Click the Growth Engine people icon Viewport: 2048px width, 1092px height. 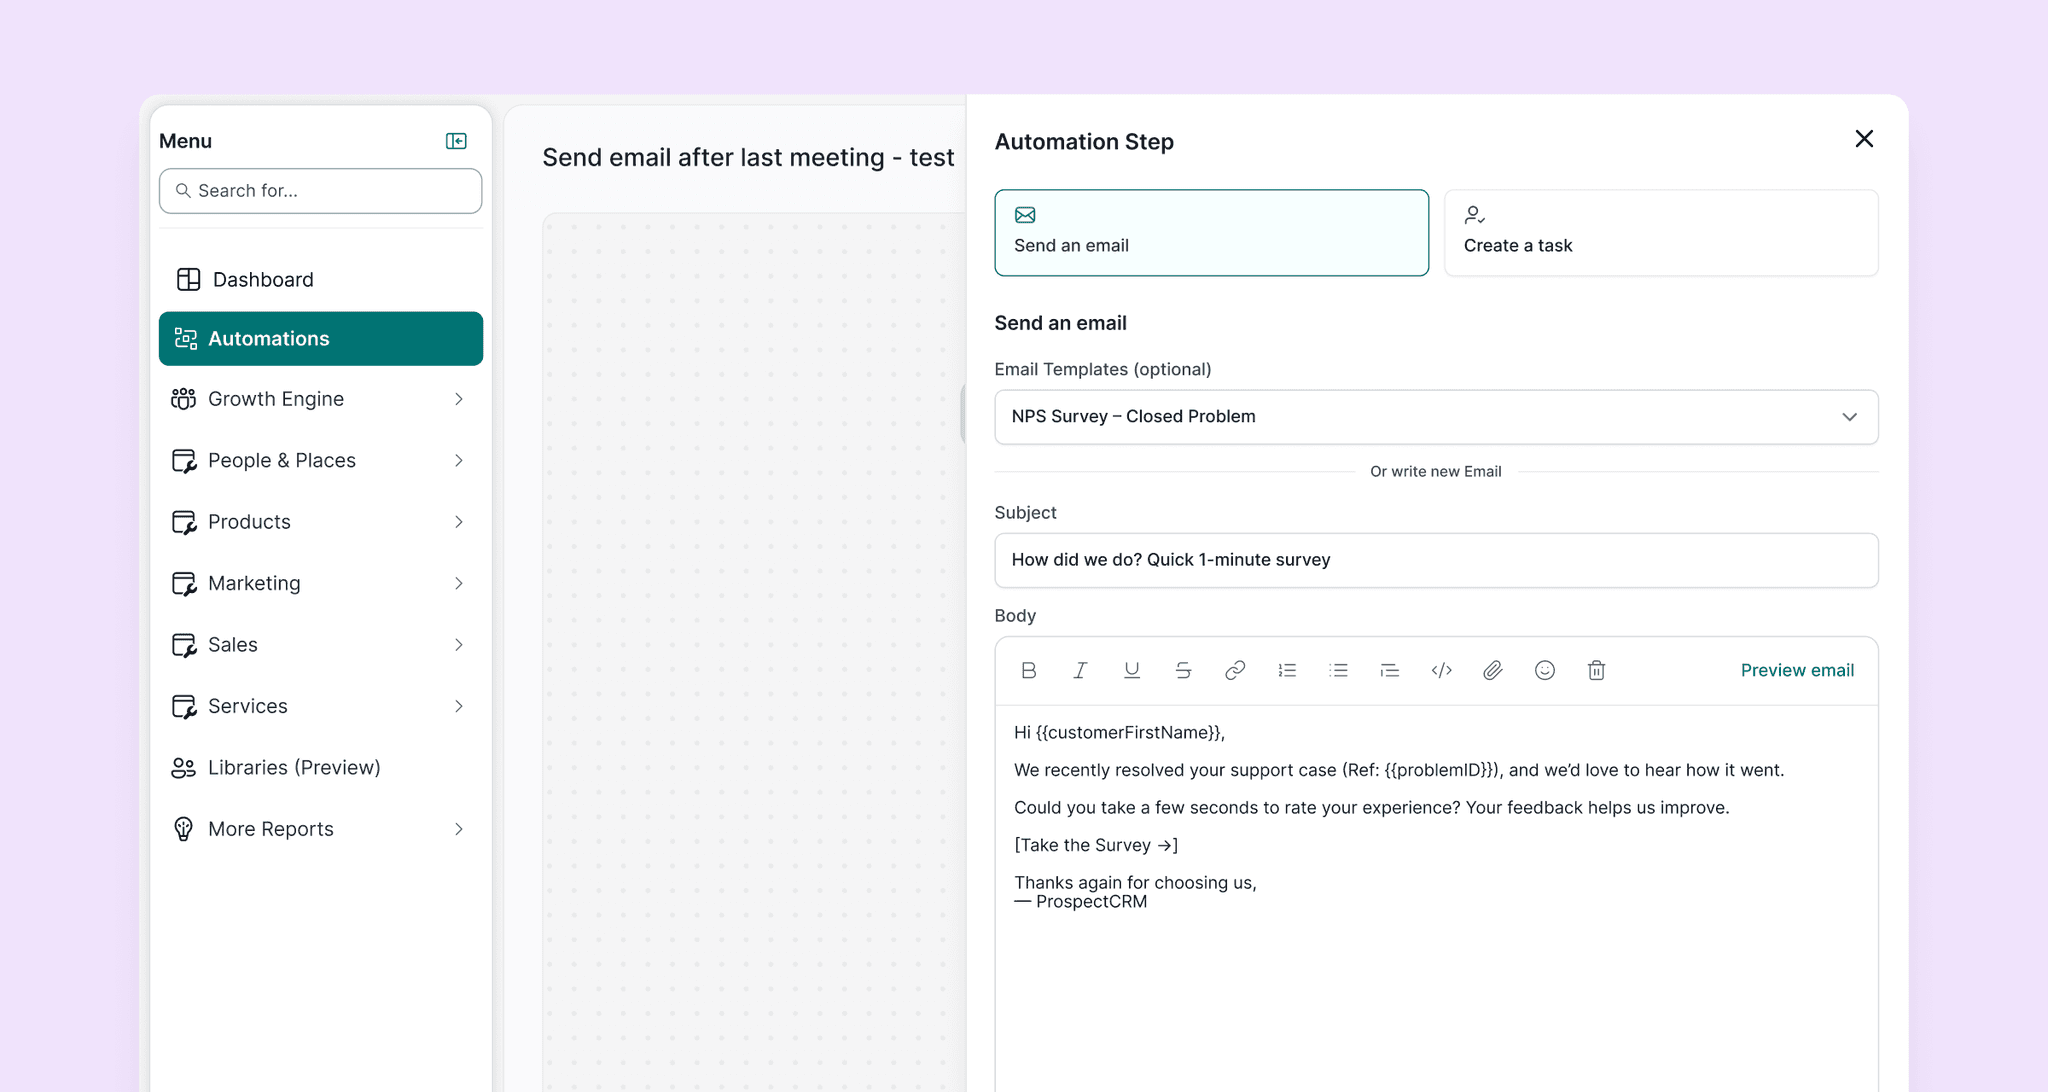[183, 399]
